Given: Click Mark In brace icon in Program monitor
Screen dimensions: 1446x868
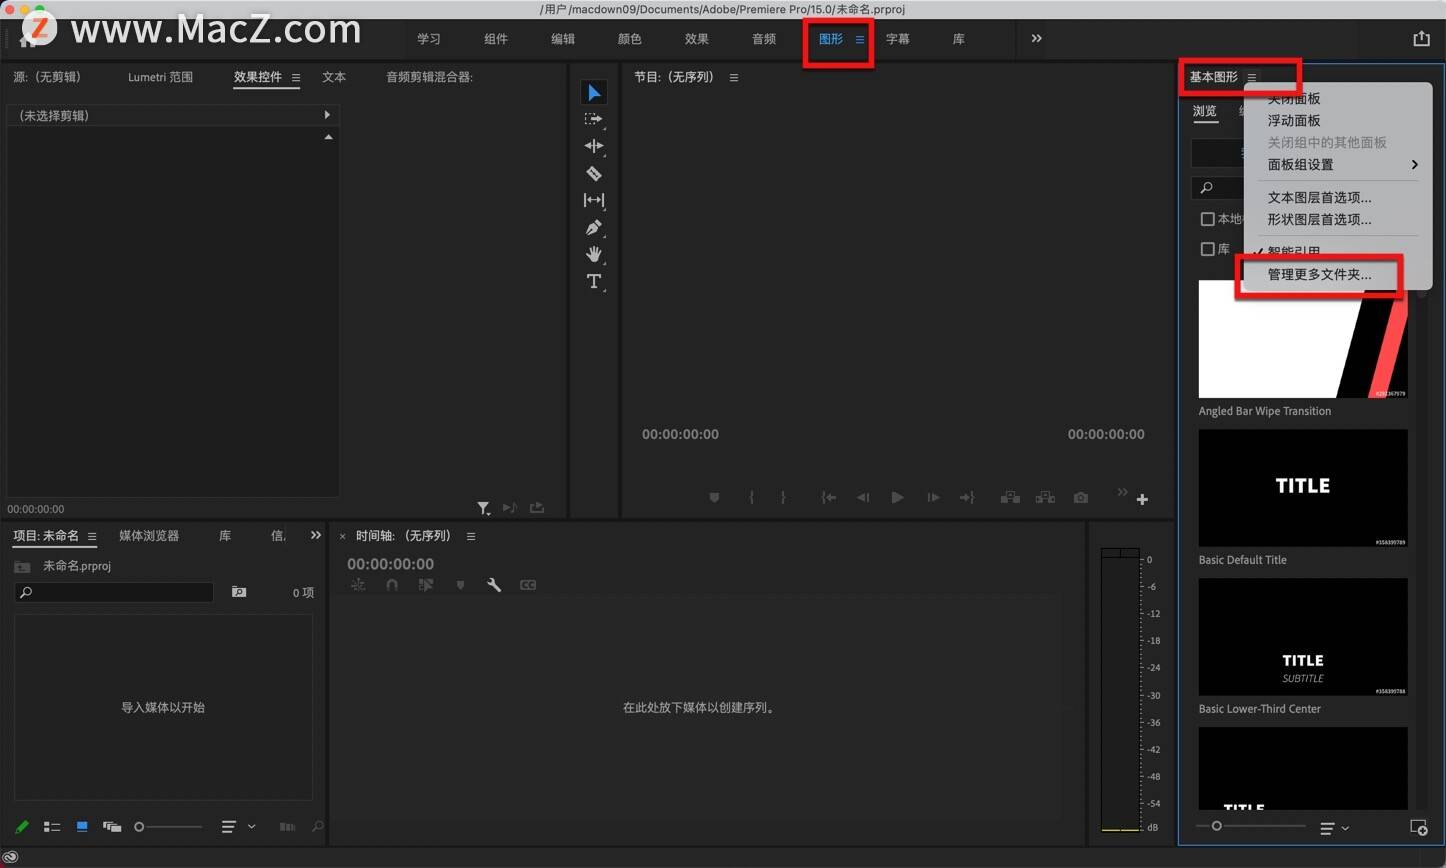Looking at the screenshot, I should coord(751,498).
